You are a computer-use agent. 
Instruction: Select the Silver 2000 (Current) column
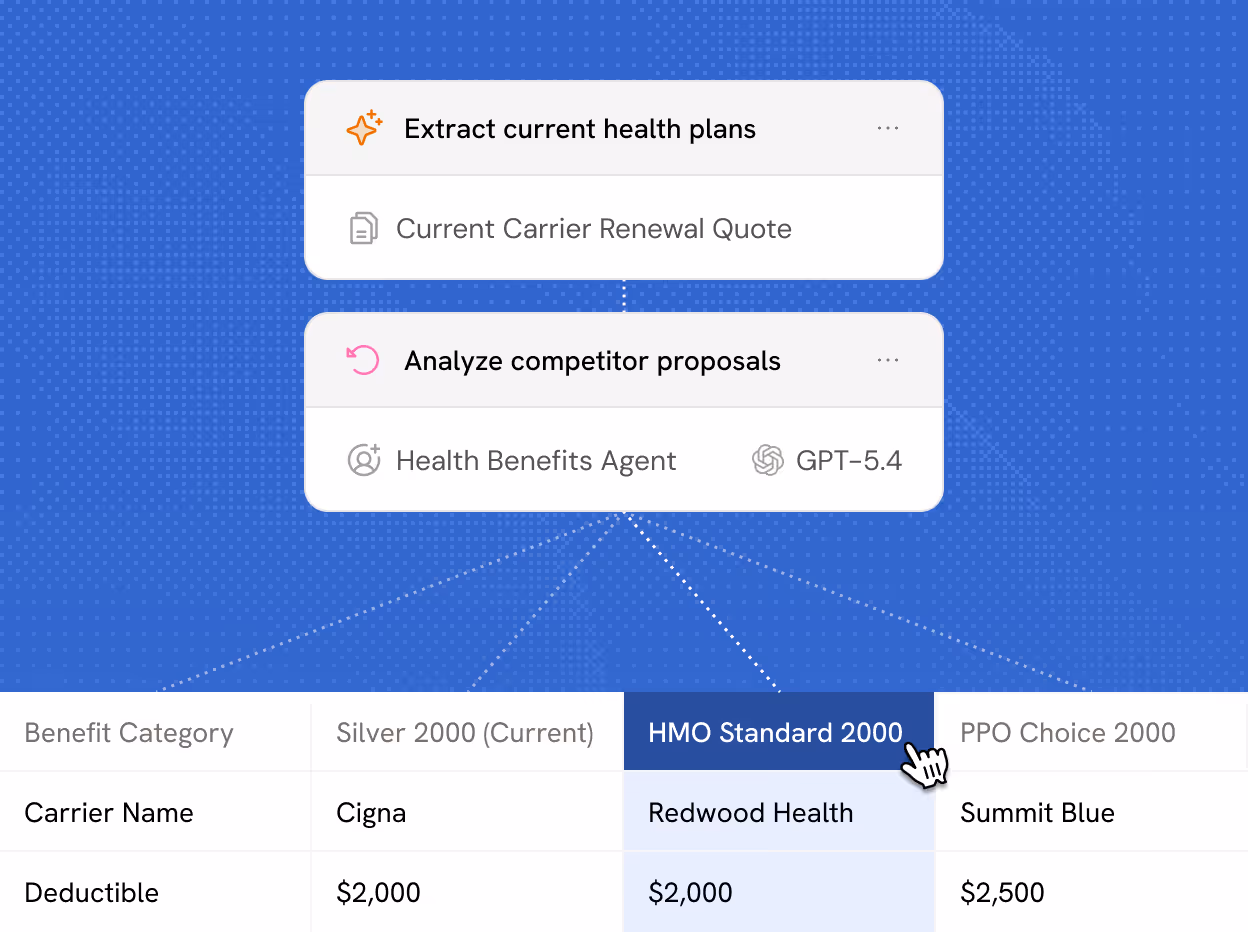click(x=465, y=732)
